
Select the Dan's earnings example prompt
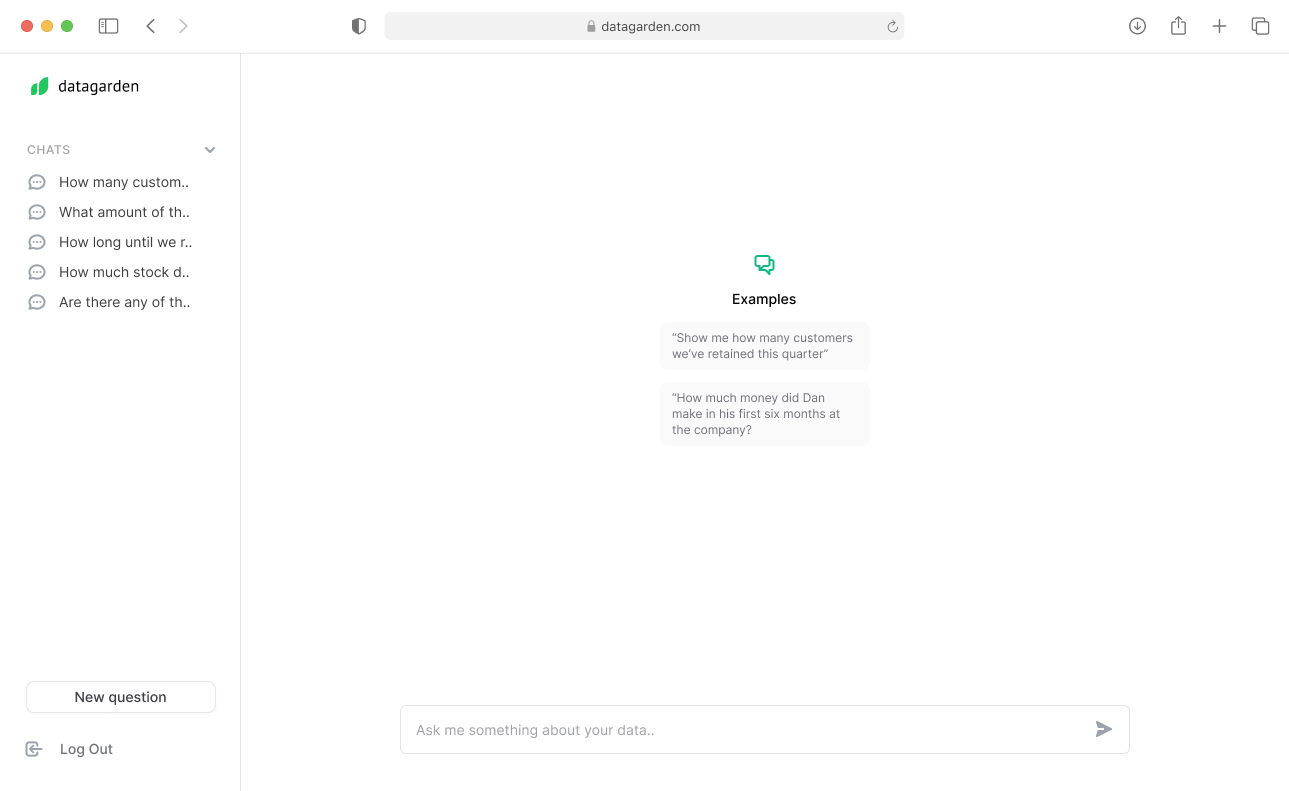(765, 414)
